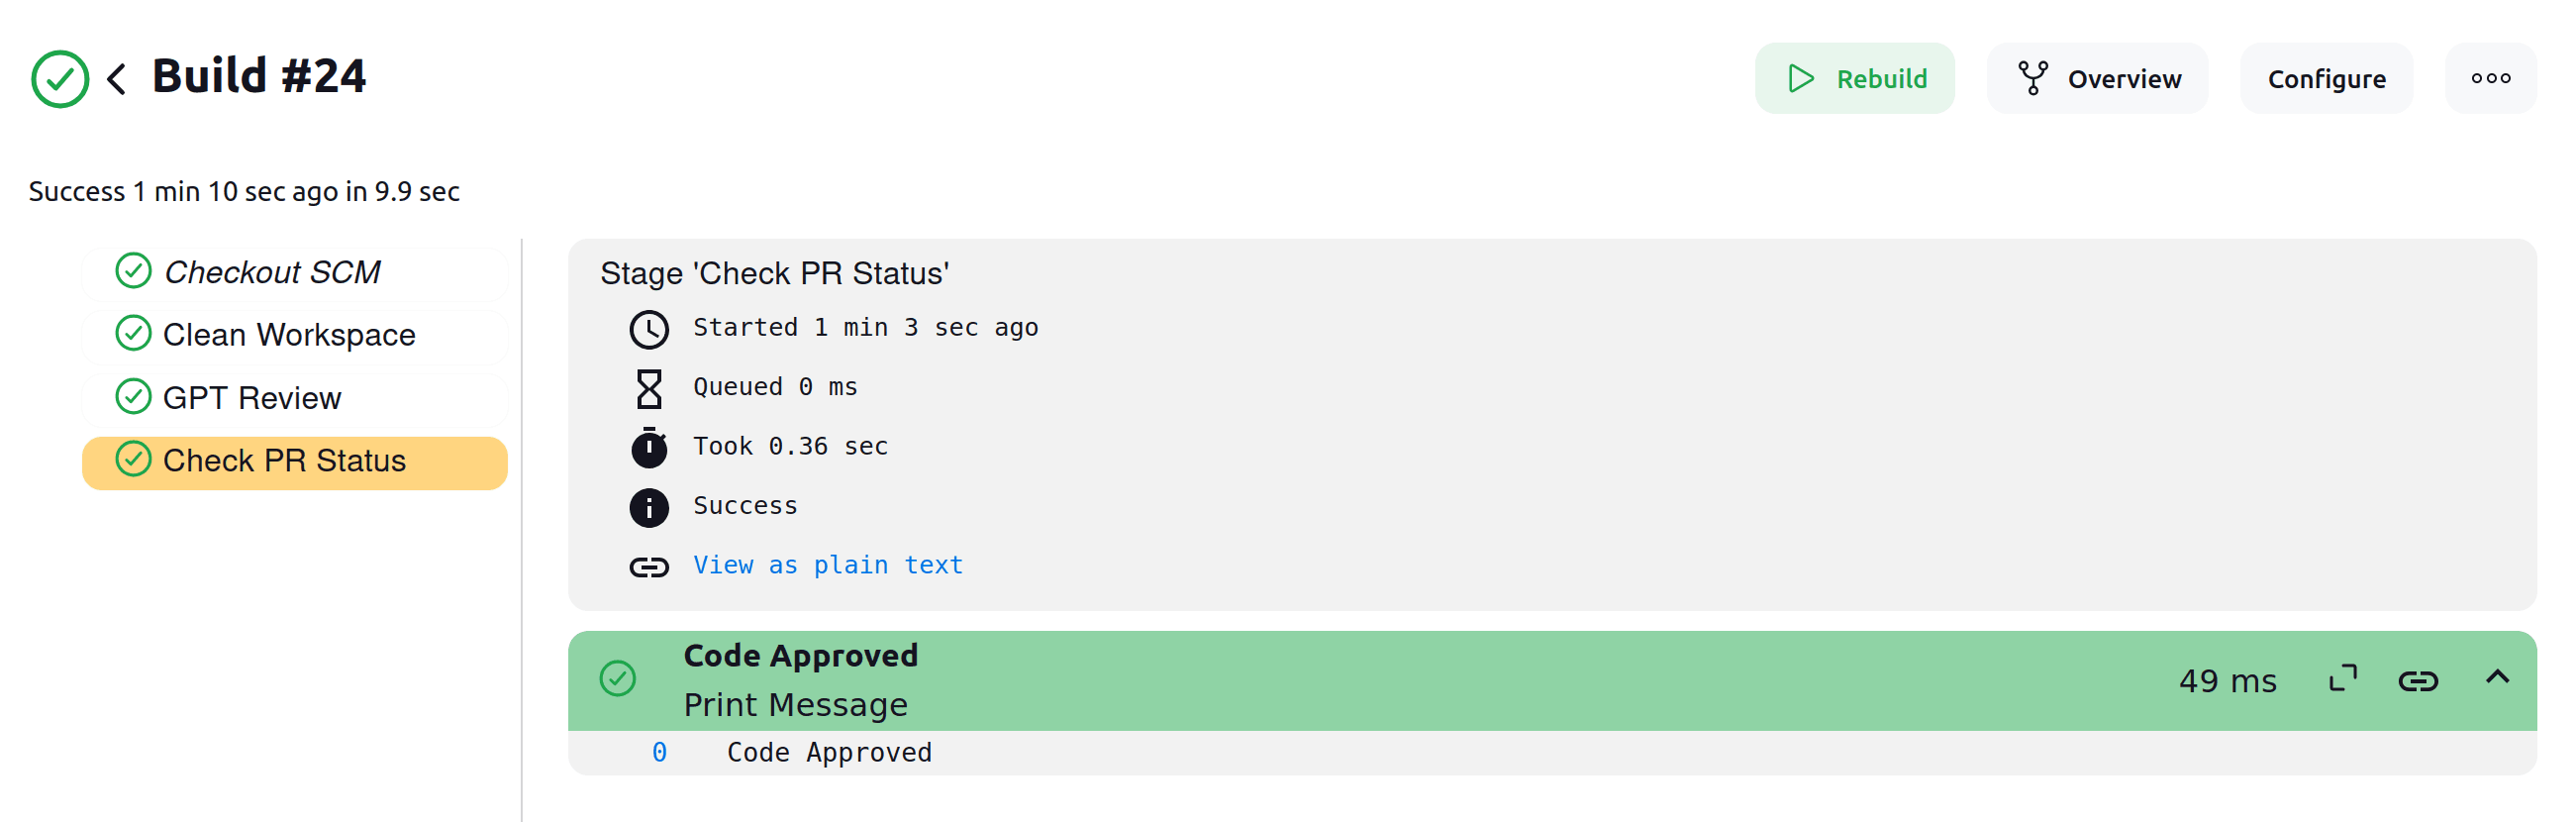Select the Check PR Status stage

(295, 462)
